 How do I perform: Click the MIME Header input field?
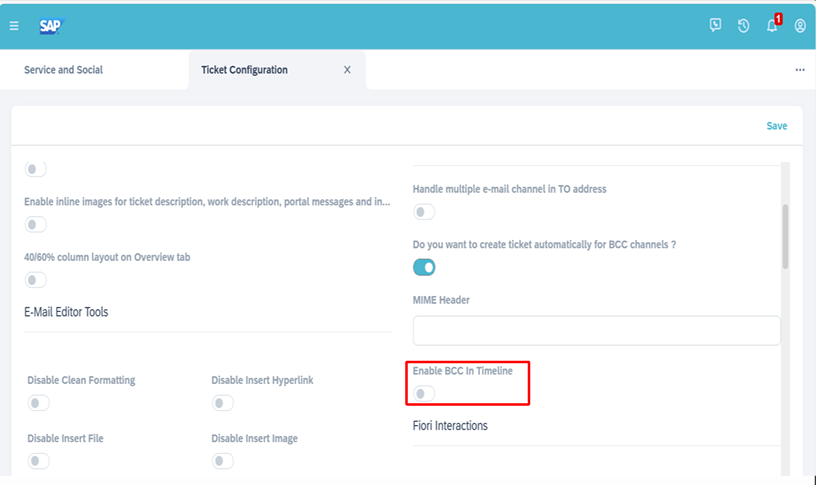click(x=596, y=330)
